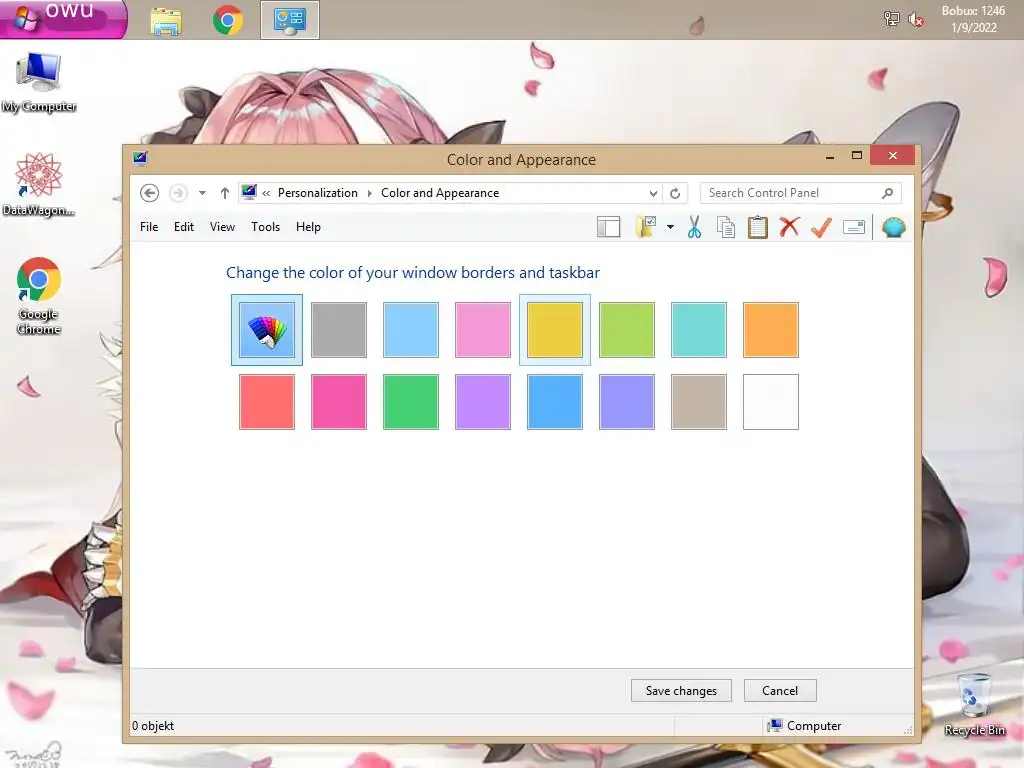Select the light pink color swatch
This screenshot has width=1024, height=768.
[483, 330]
